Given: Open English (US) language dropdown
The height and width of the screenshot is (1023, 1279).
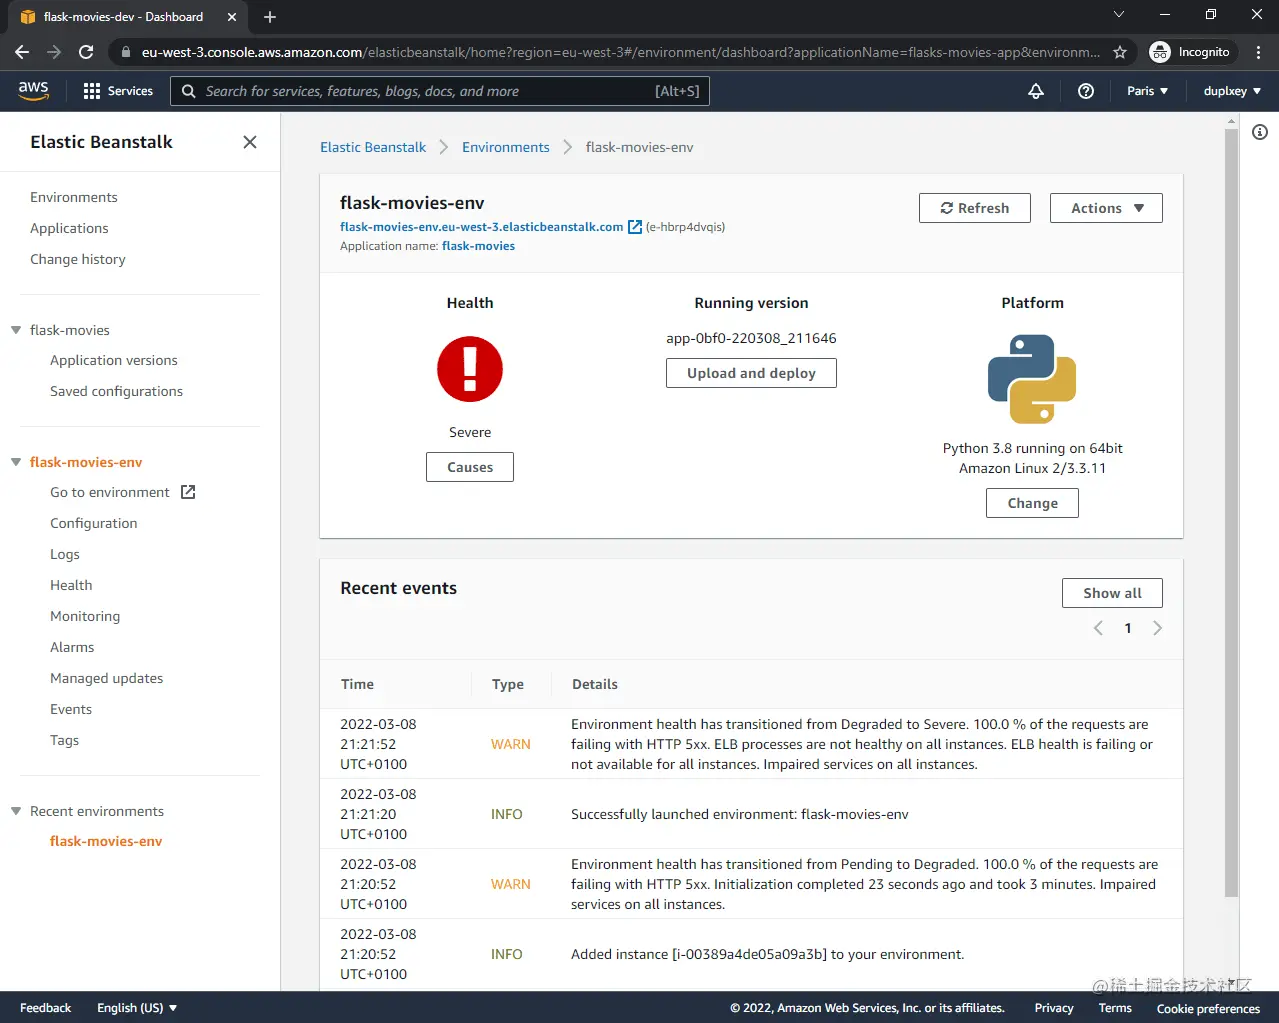Looking at the screenshot, I should tap(137, 1008).
